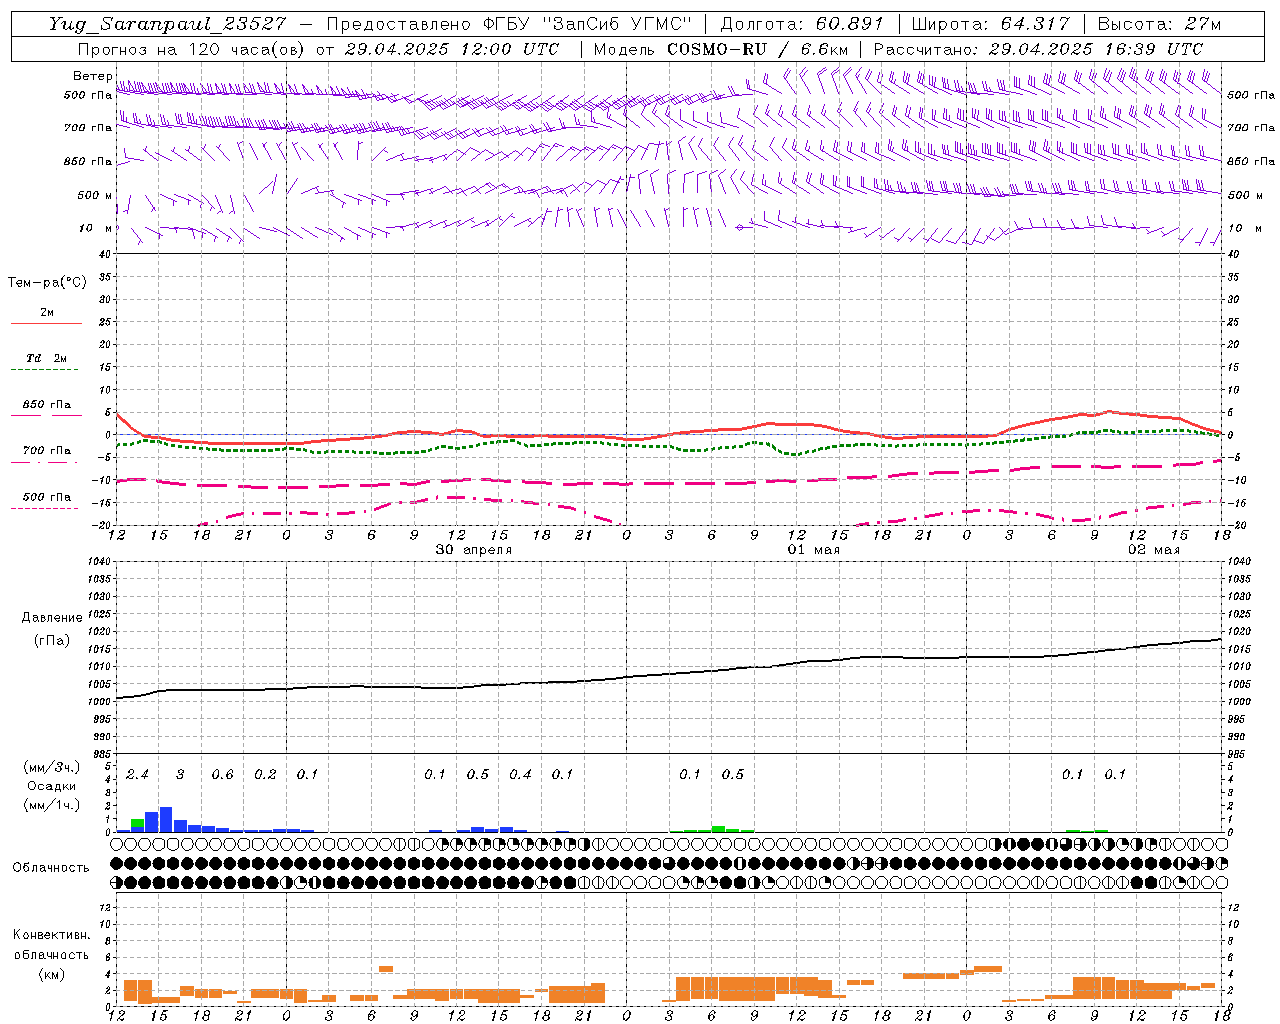Click the Облачность cloud cover label
Image resolution: width=1280 pixels, height=1024 pixels.
point(51,868)
